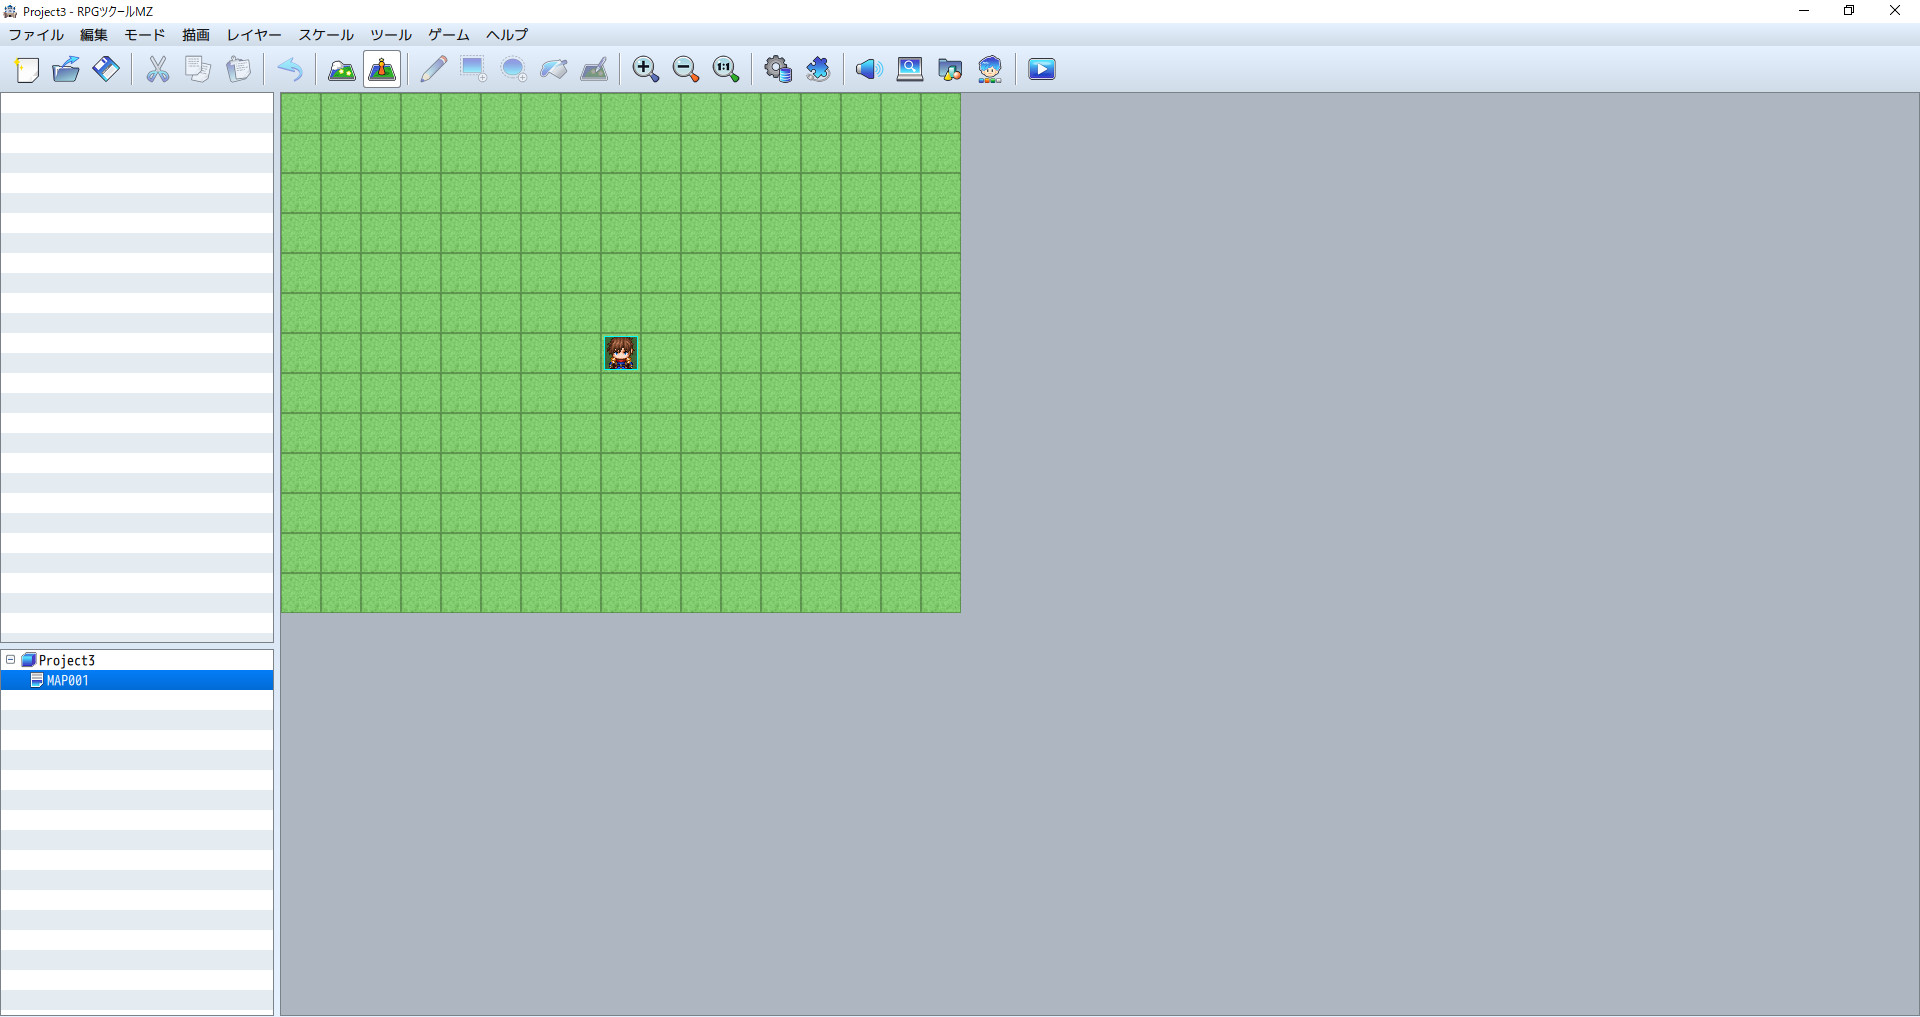The width and height of the screenshot is (1920, 1017).
Task: Collapse the Project3 tree node
Action: click(11, 660)
